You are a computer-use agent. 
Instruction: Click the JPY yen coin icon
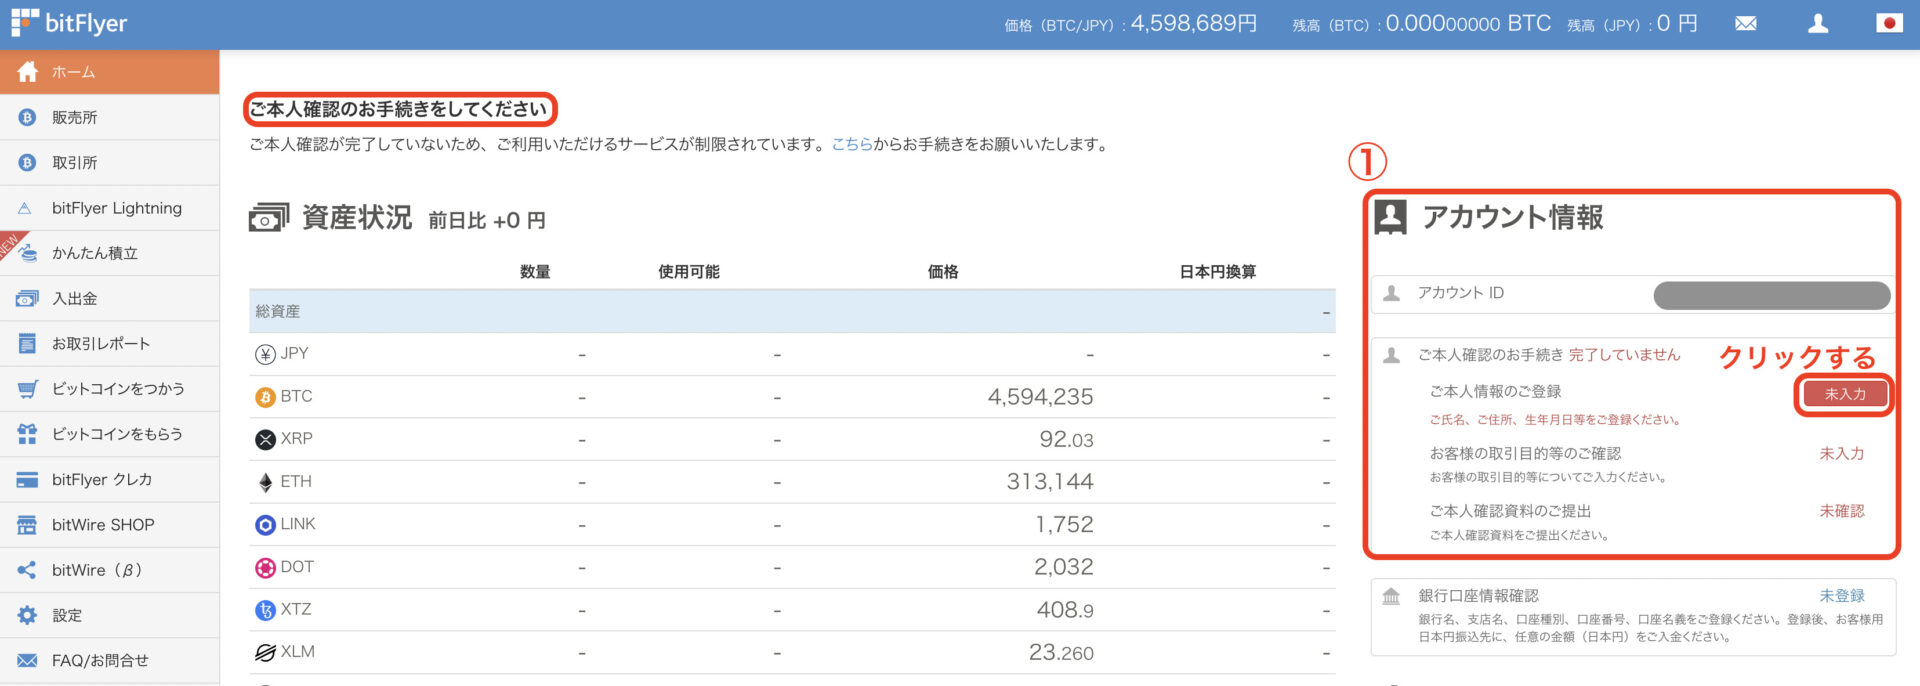click(x=265, y=354)
